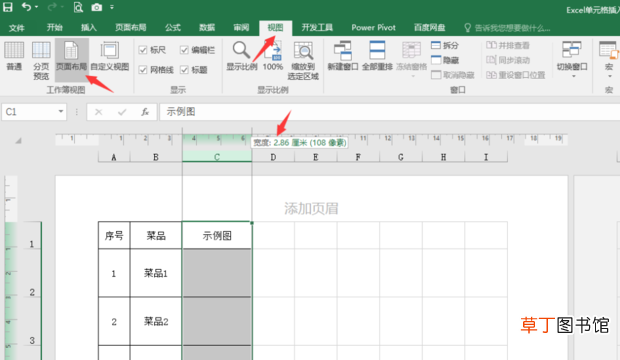Select column D header
Image resolution: width=620 pixels, height=360 pixels.
point(273,157)
